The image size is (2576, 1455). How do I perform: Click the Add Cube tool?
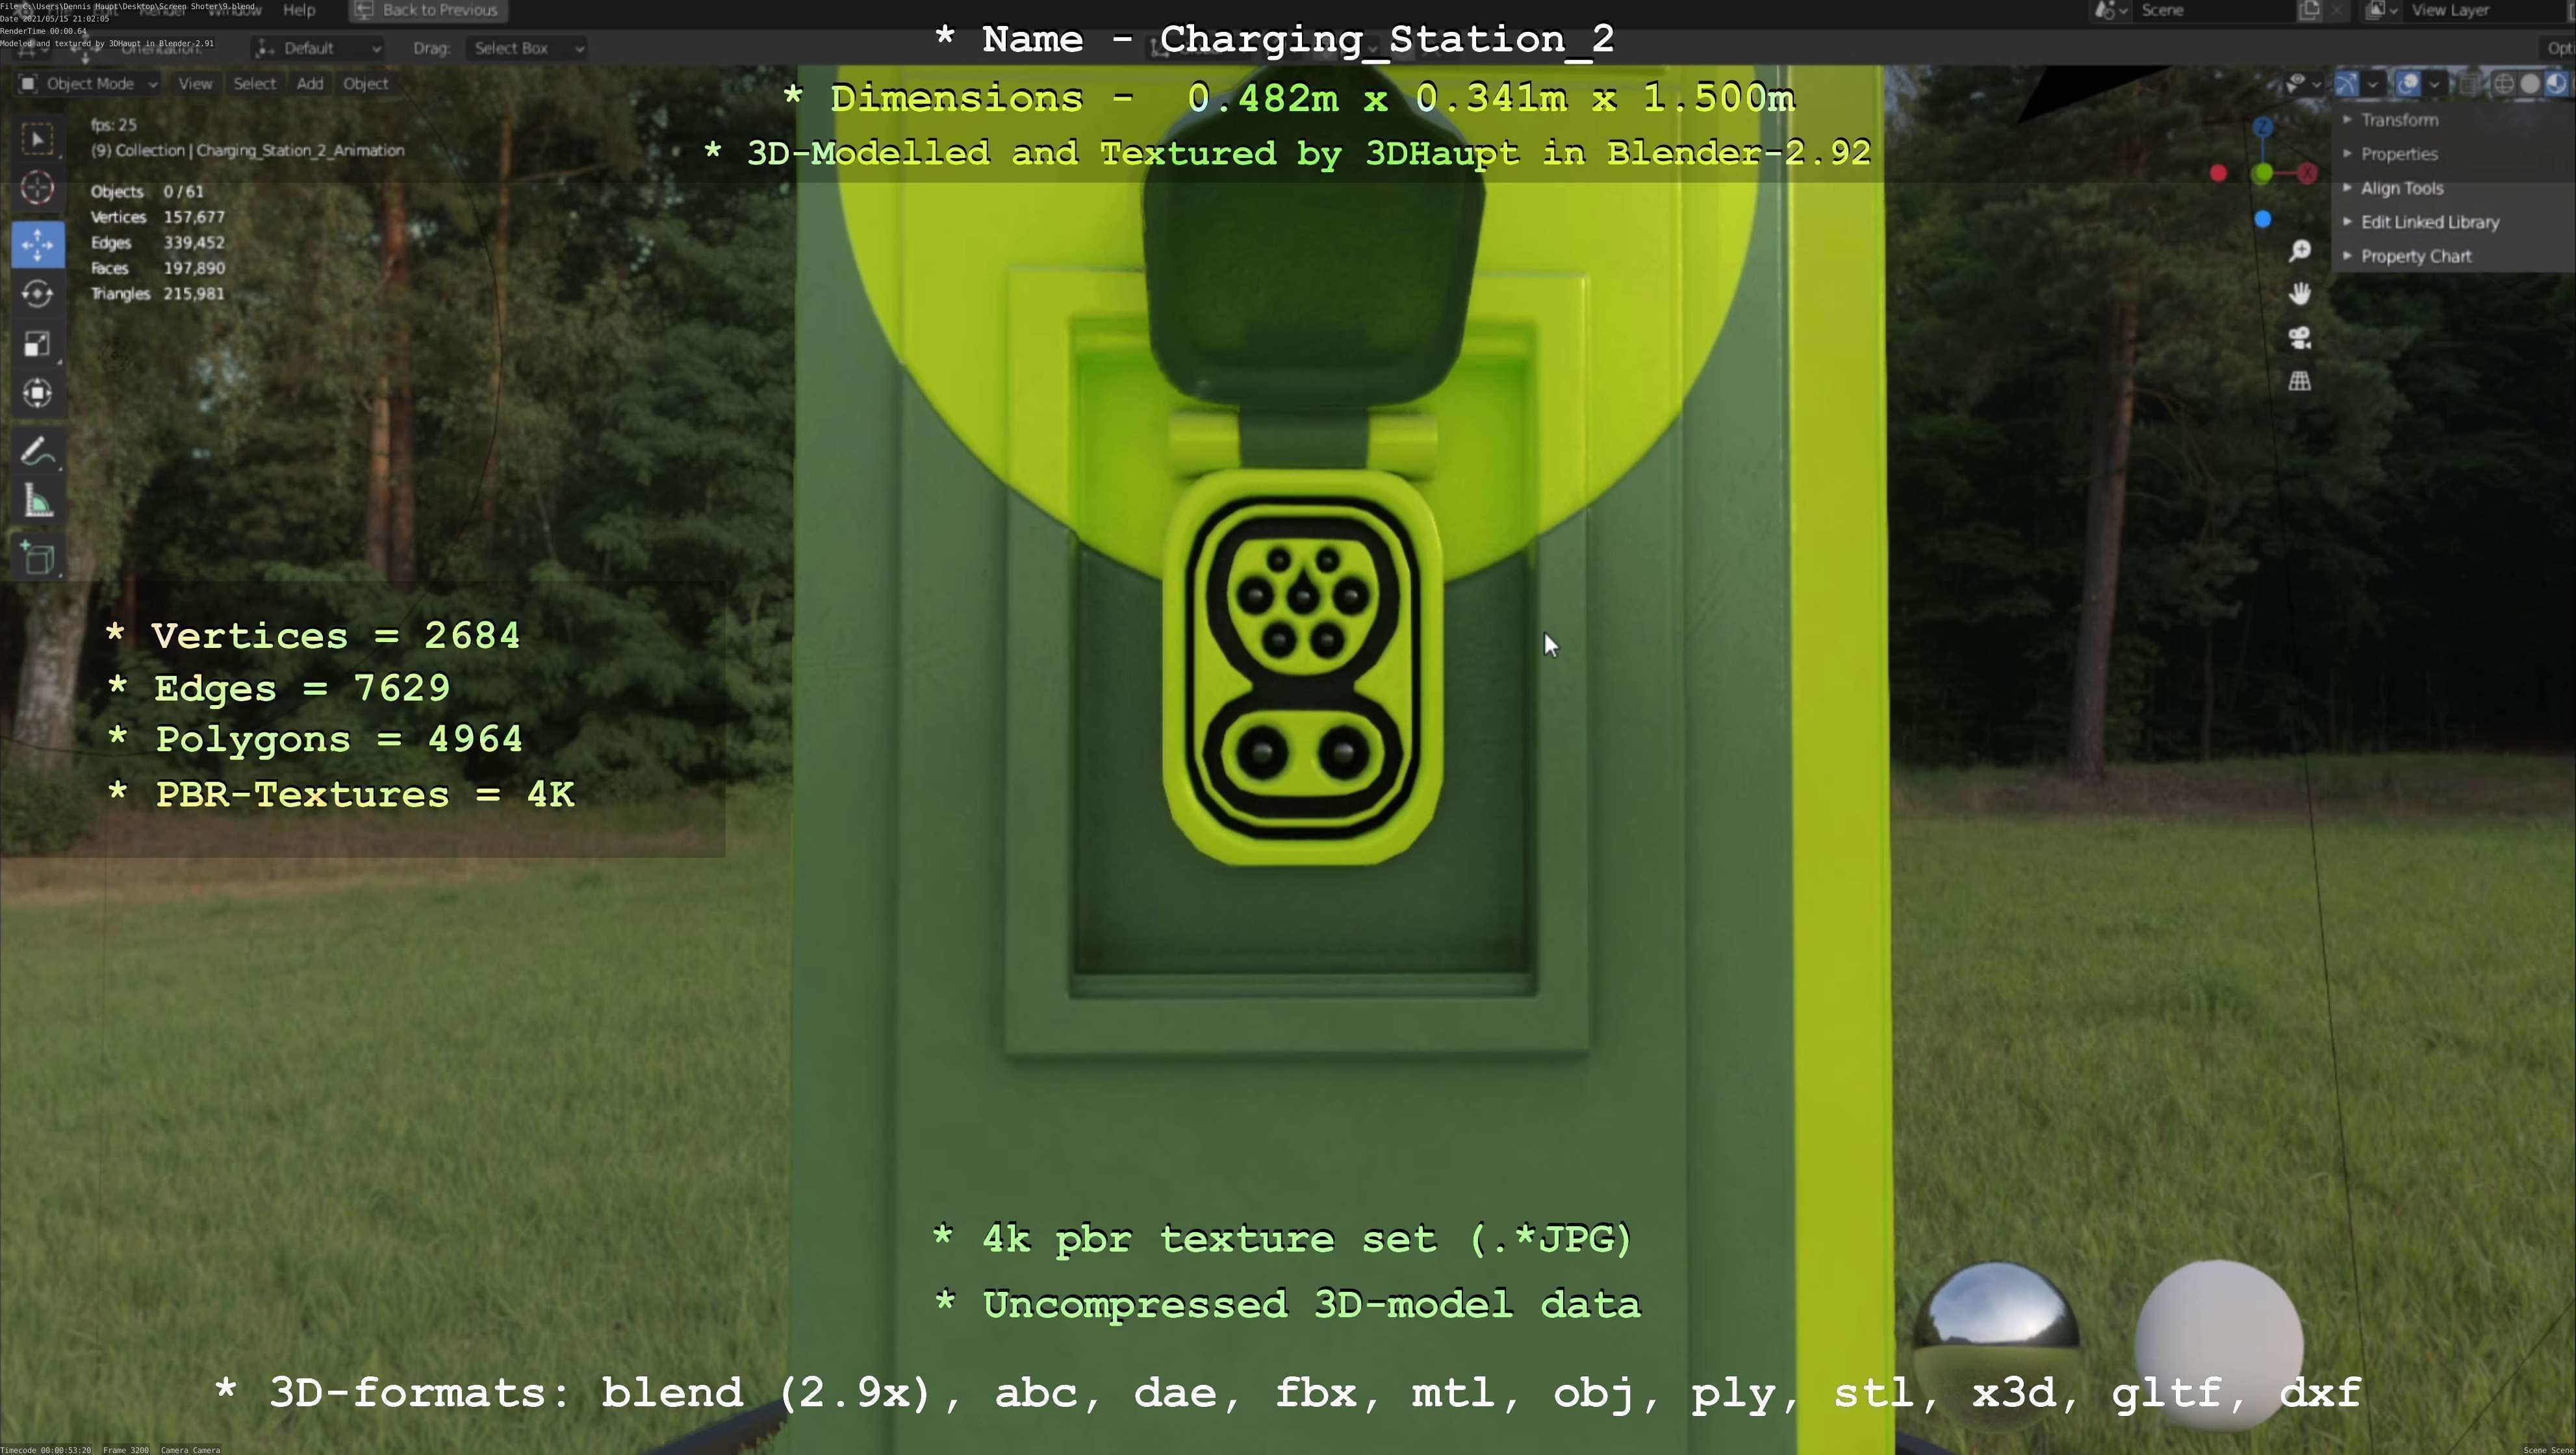38,558
